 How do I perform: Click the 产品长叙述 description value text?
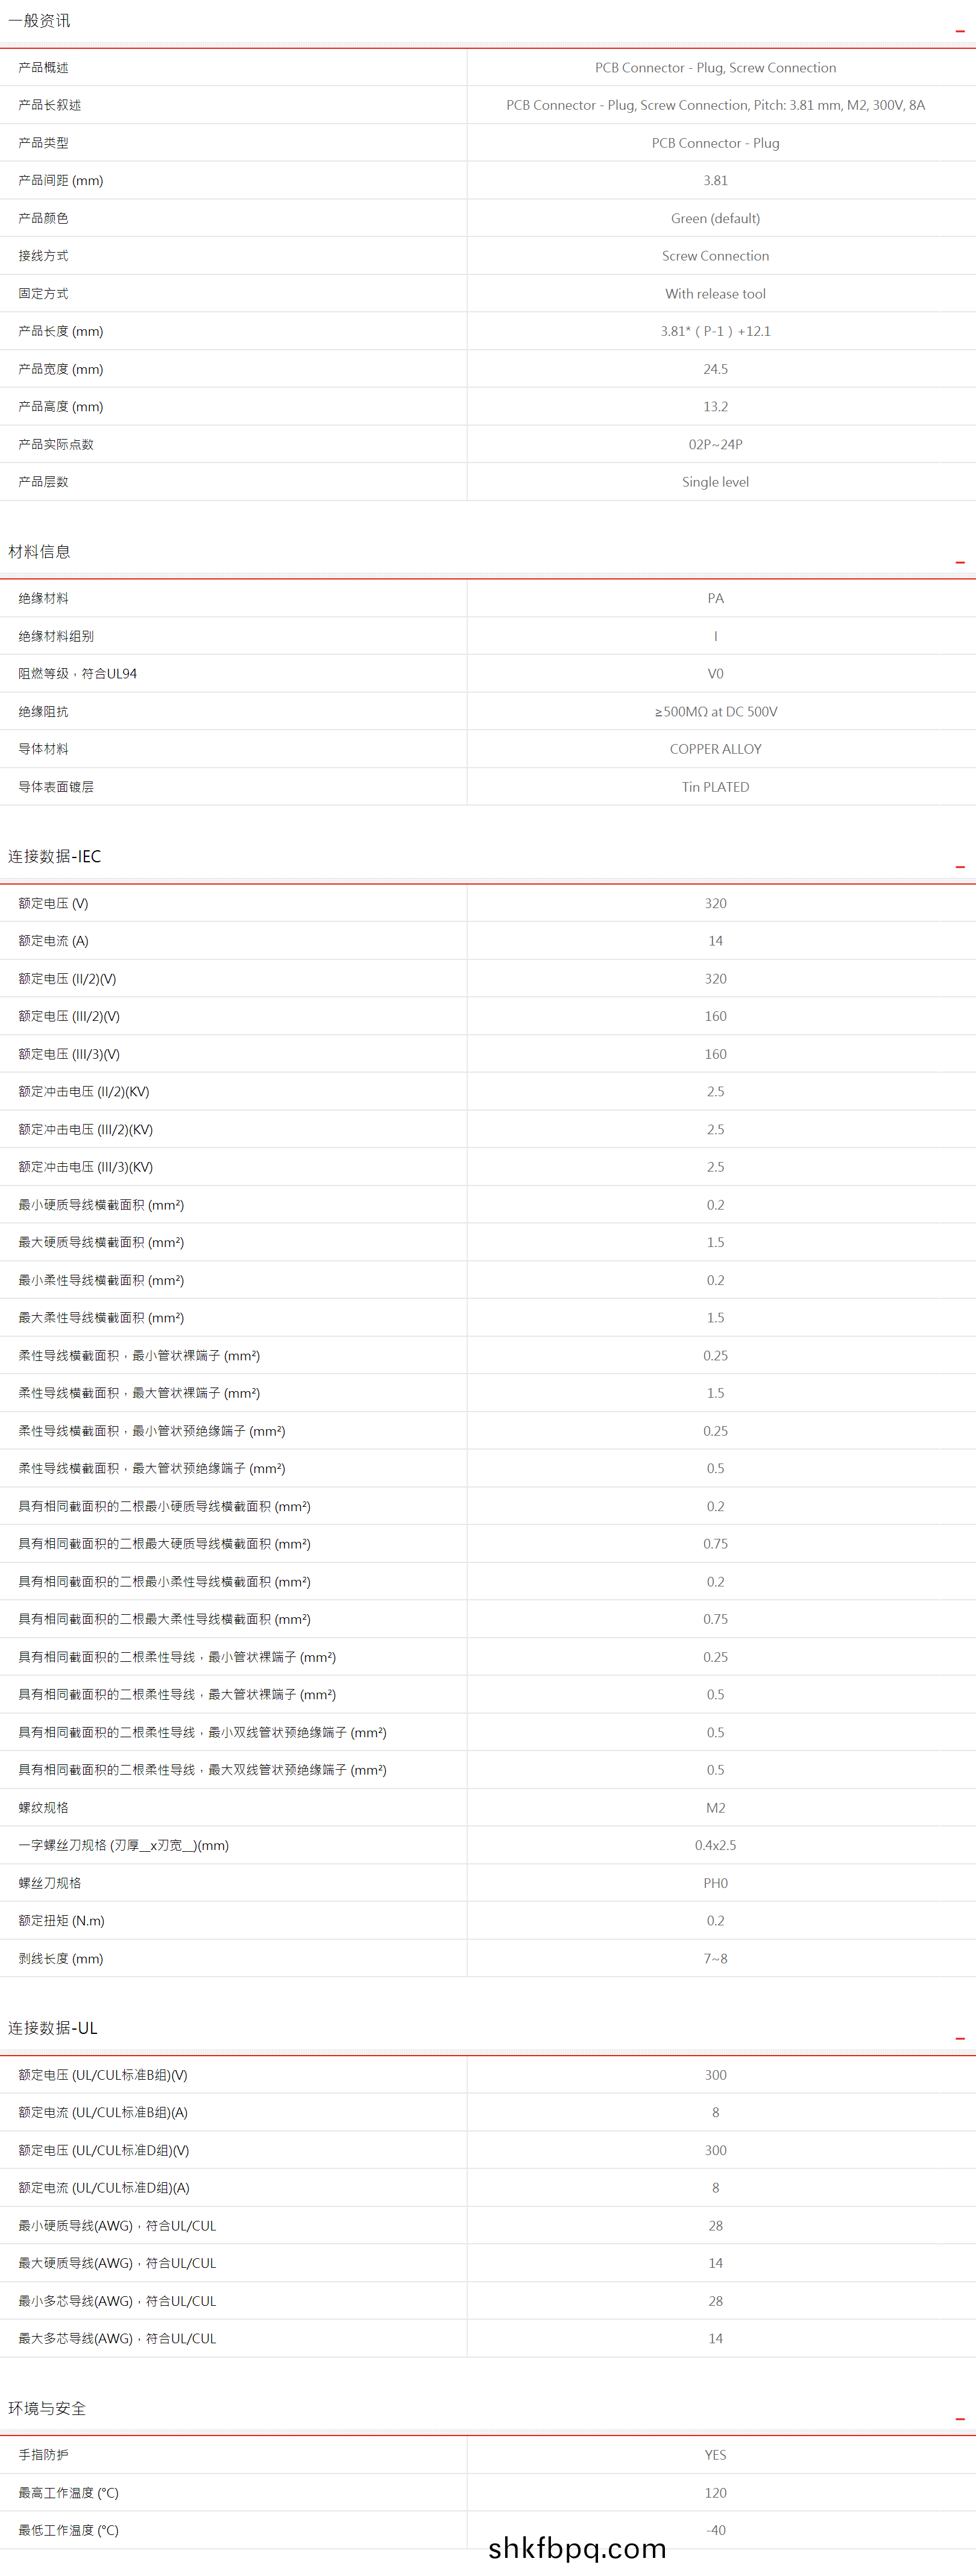pyautogui.click(x=715, y=105)
